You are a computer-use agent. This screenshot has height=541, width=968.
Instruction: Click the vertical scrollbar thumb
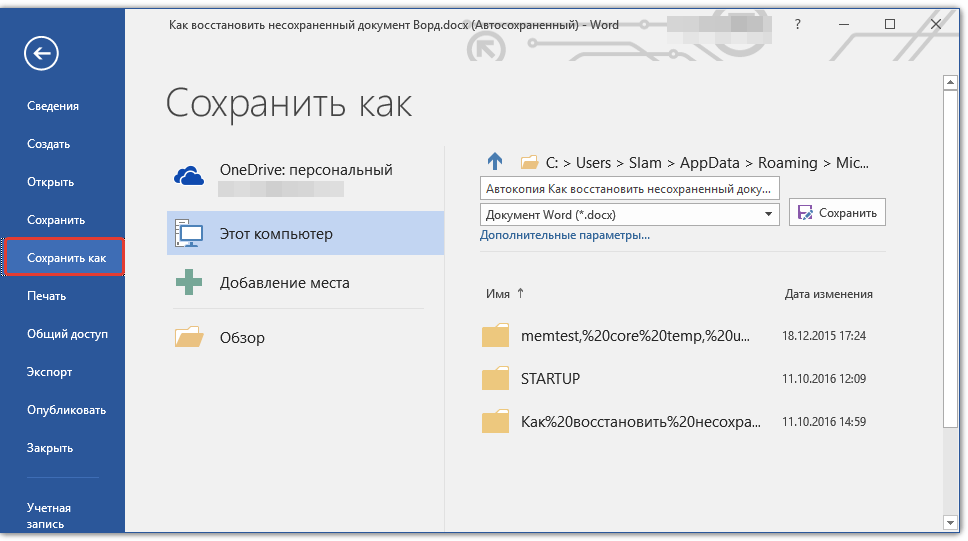[x=950, y=259]
